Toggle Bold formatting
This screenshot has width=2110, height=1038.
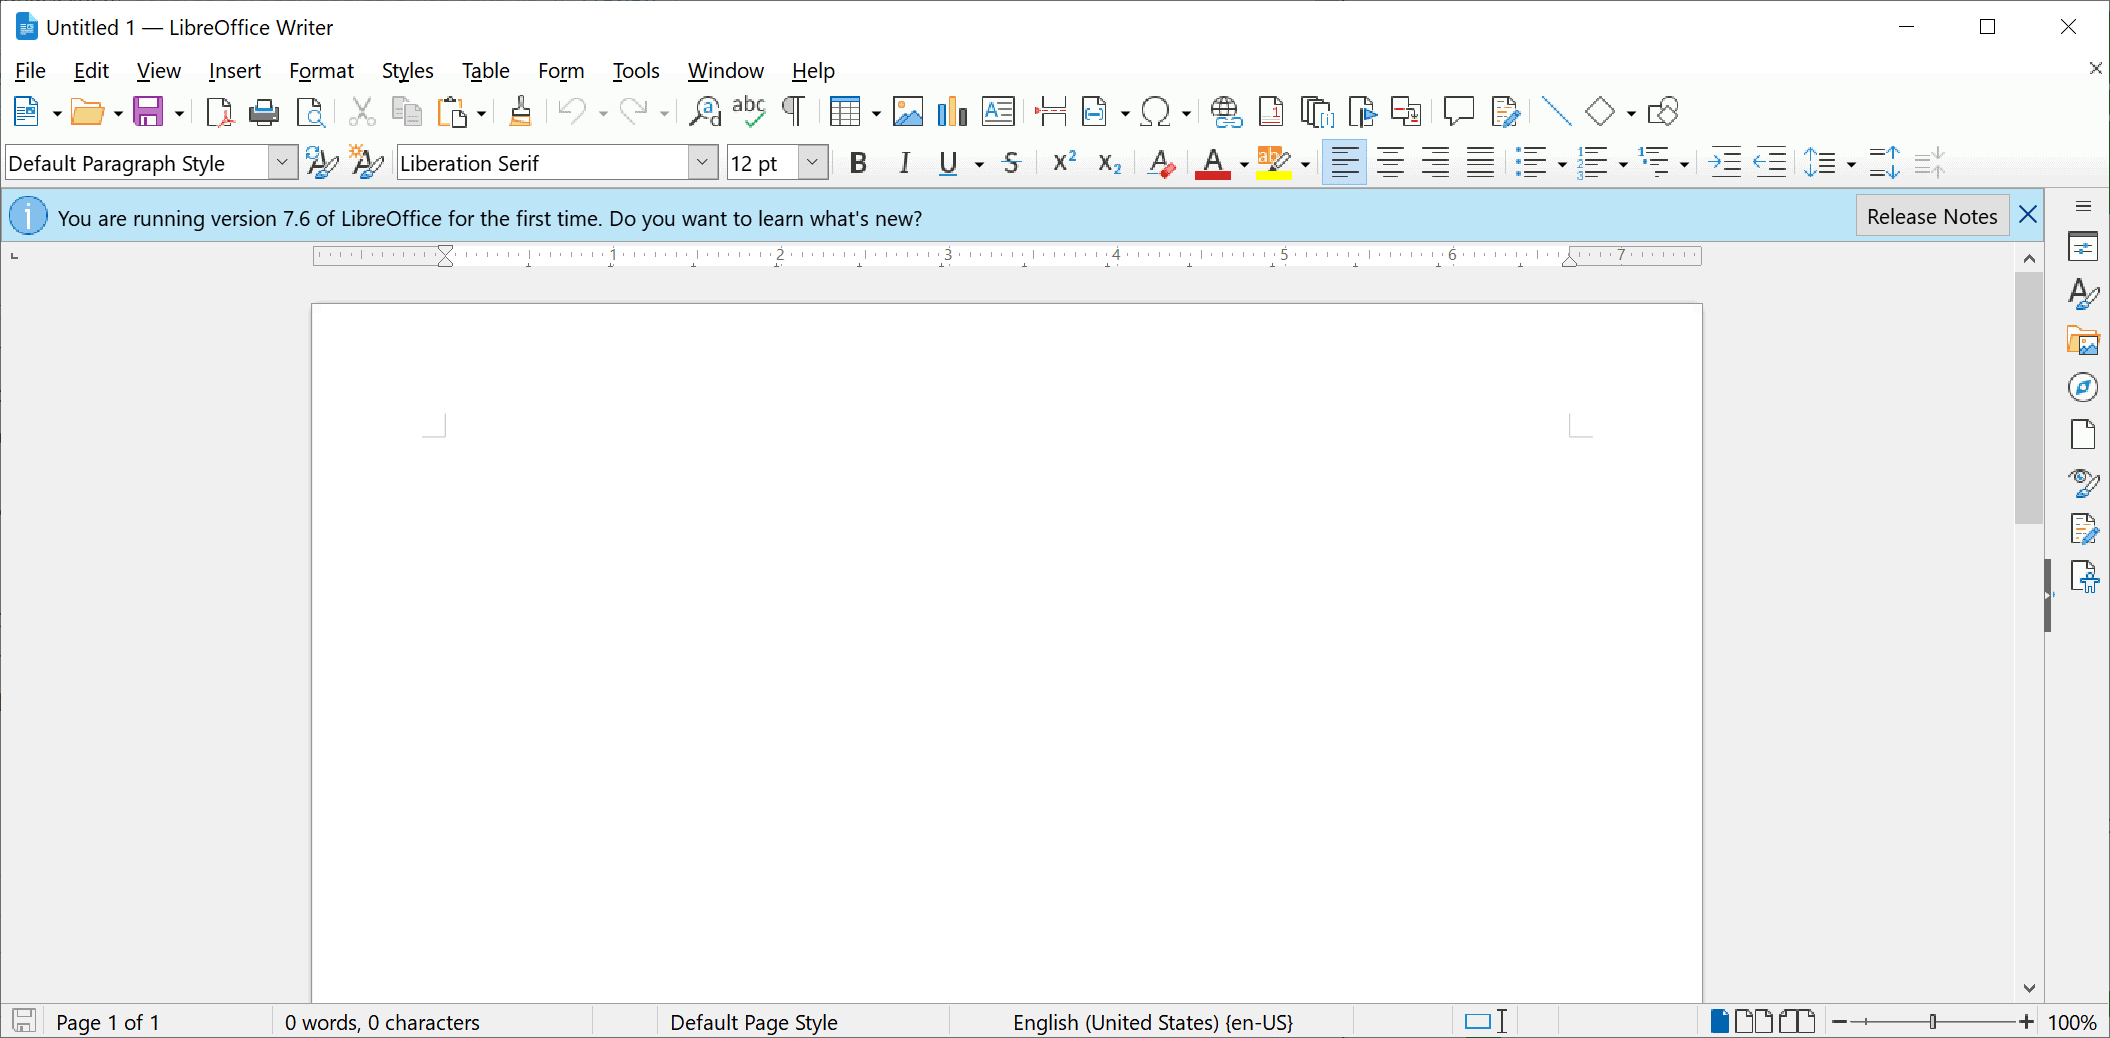857,163
